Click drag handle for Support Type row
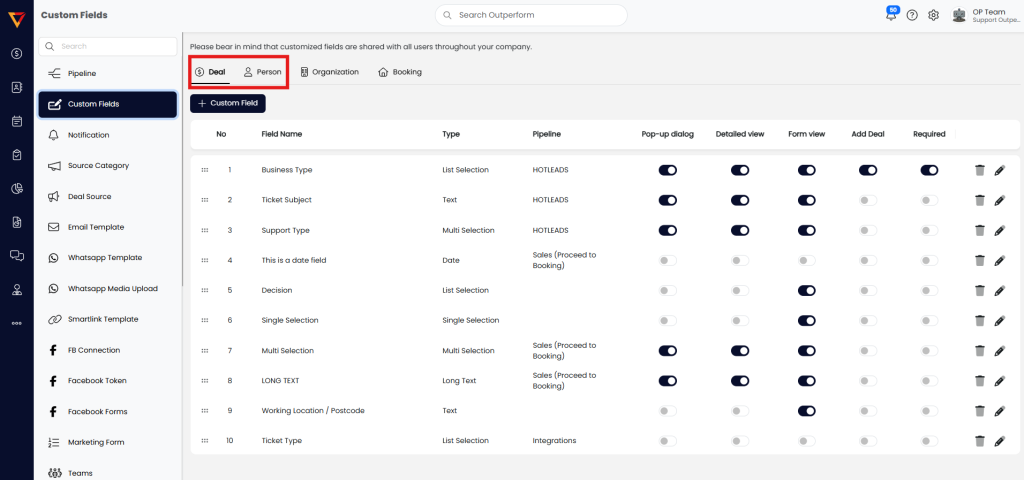The width and height of the screenshot is (1024, 480). pos(205,230)
